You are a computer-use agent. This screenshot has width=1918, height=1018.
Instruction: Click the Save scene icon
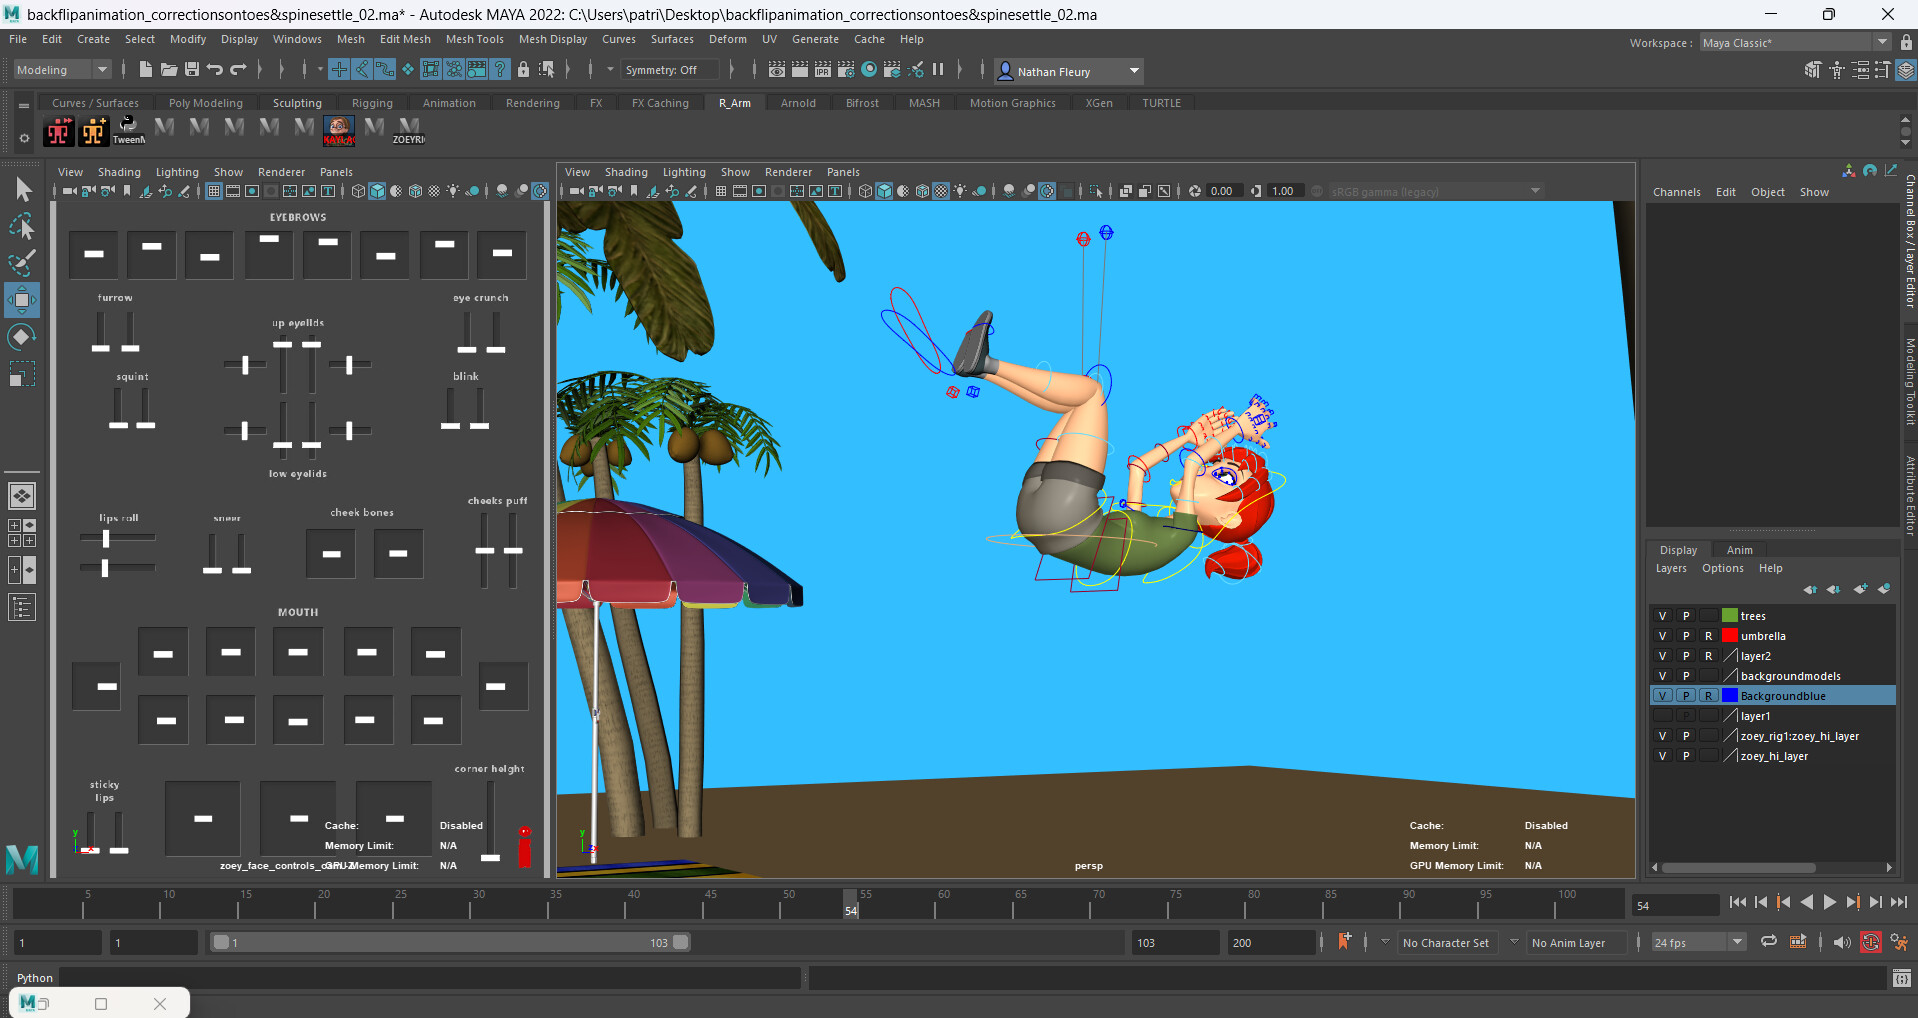[x=191, y=70]
